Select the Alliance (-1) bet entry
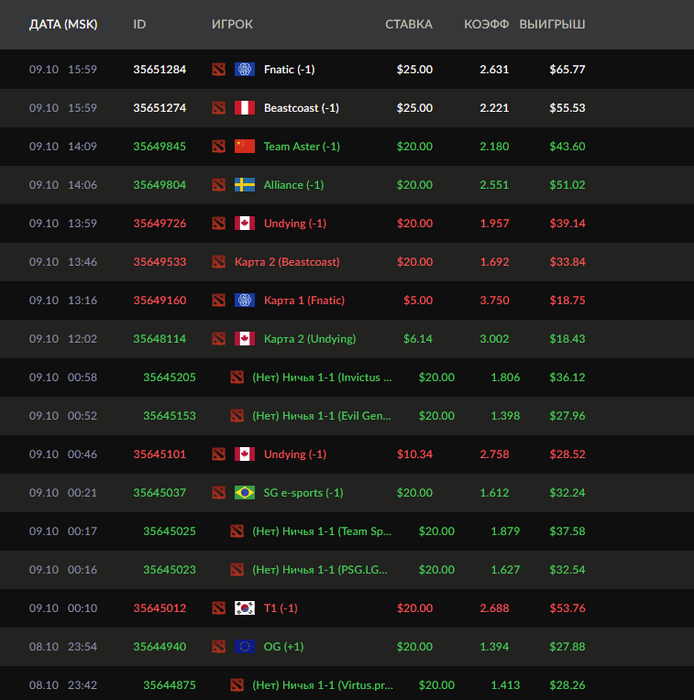The width and height of the screenshot is (694, 700). 293,185
